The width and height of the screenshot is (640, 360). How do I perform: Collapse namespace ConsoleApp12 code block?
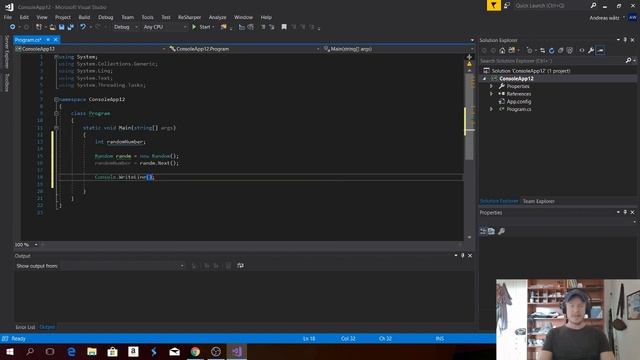tap(56, 99)
